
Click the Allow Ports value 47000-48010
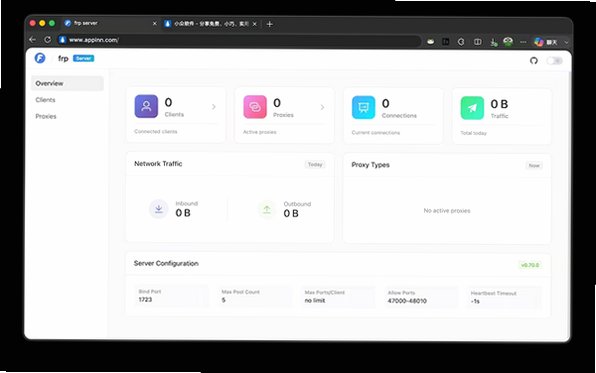pyautogui.click(x=407, y=301)
